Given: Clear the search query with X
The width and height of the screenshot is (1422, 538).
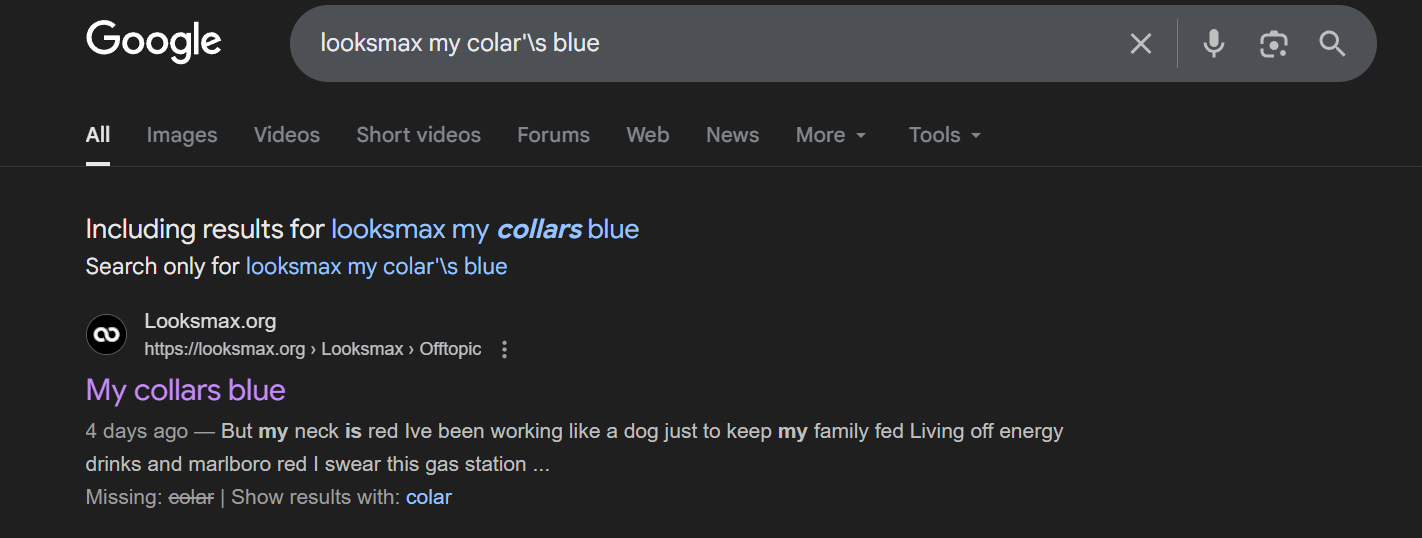Looking at the screenshot, I should [1140, 44].
